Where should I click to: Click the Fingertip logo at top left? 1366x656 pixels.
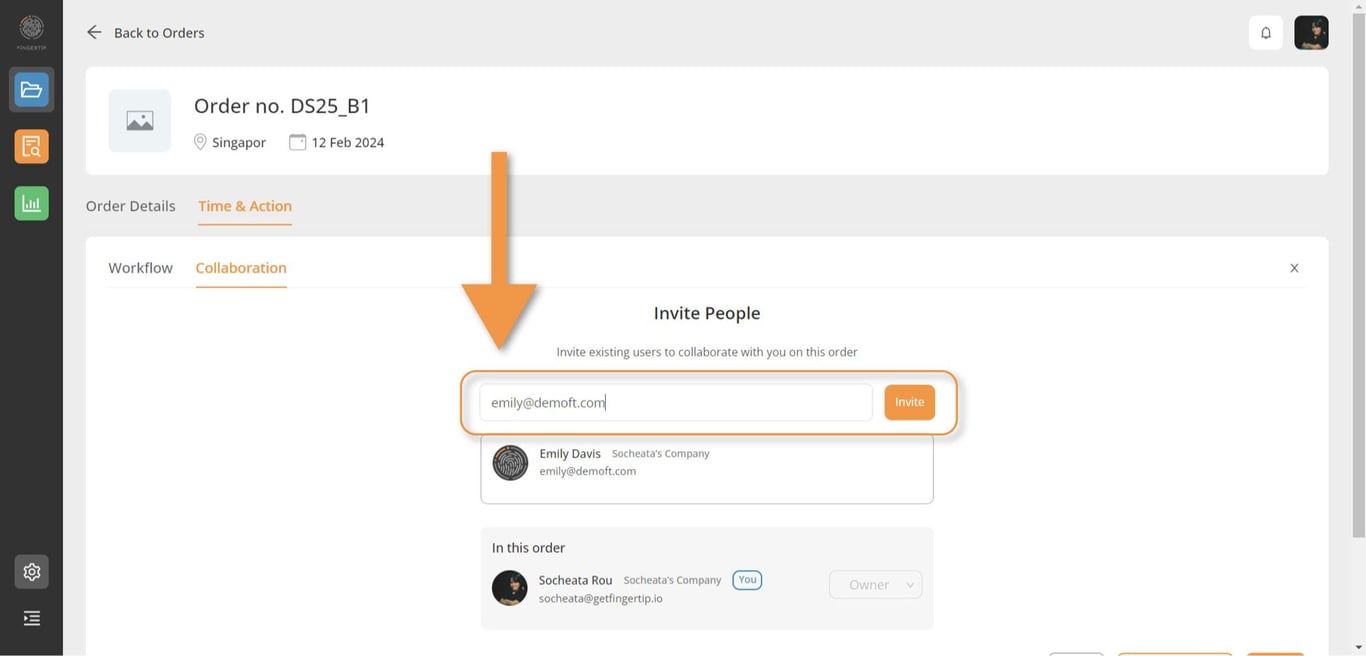(31, 31)
